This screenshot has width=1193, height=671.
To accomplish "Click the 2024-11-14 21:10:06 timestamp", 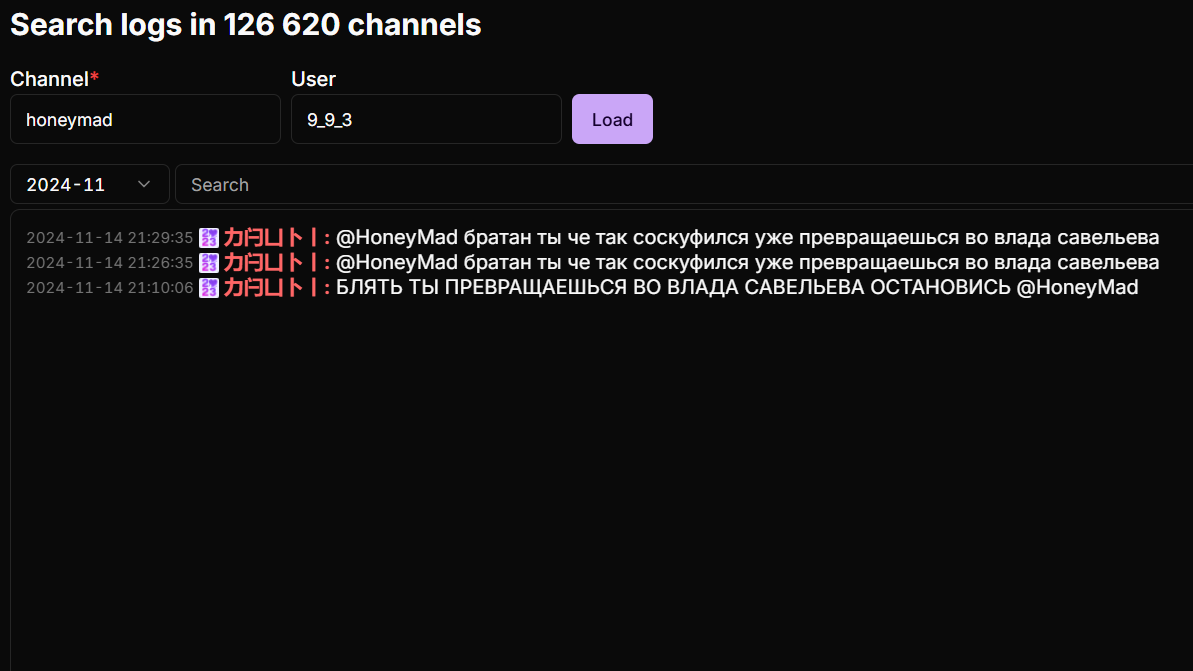I will 110,288.
